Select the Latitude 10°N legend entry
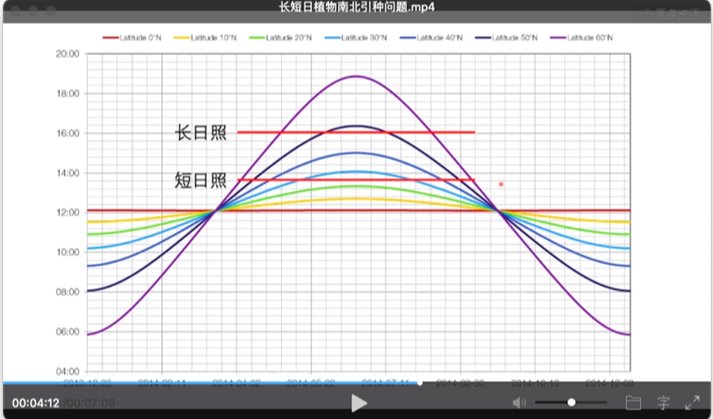 207,36
